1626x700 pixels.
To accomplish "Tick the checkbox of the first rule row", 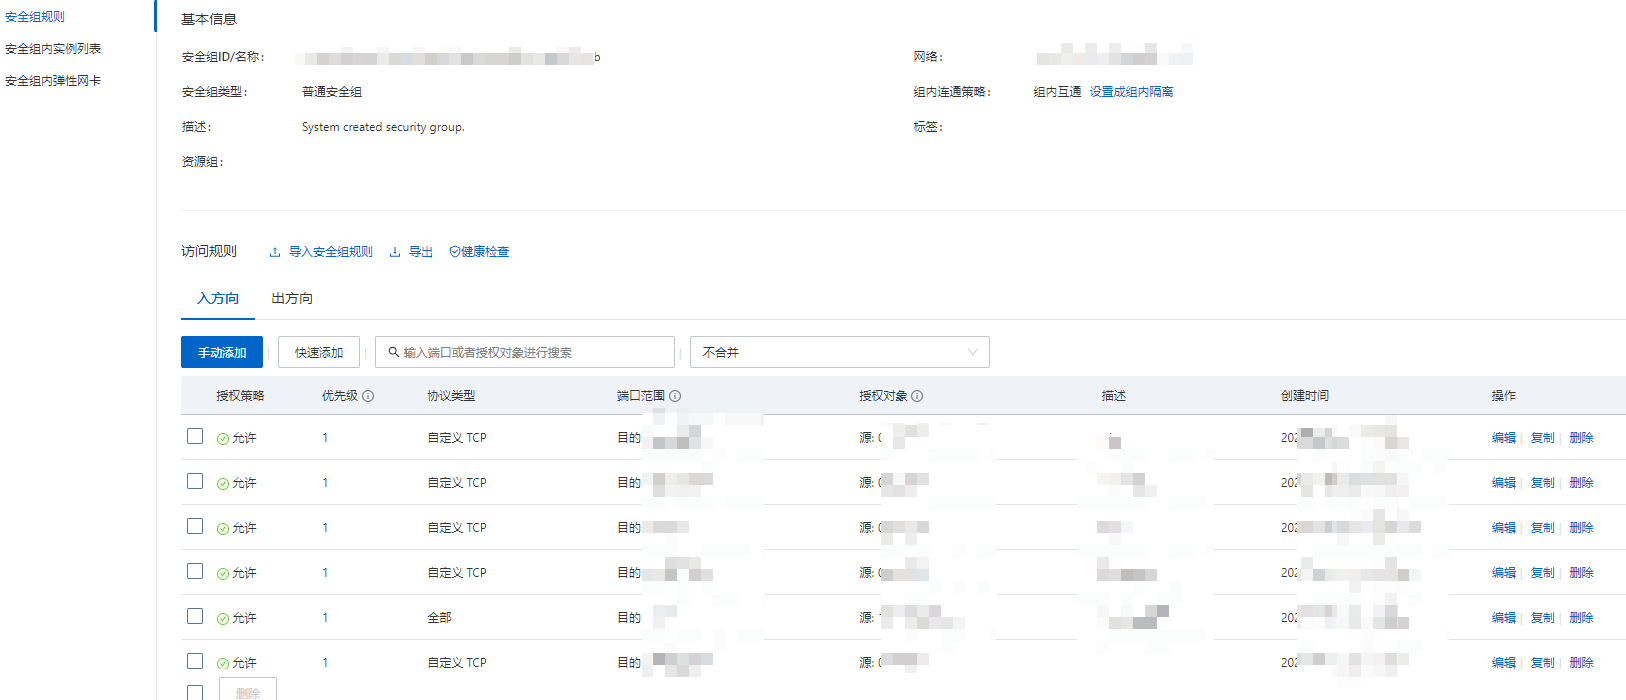I will 195,436.
